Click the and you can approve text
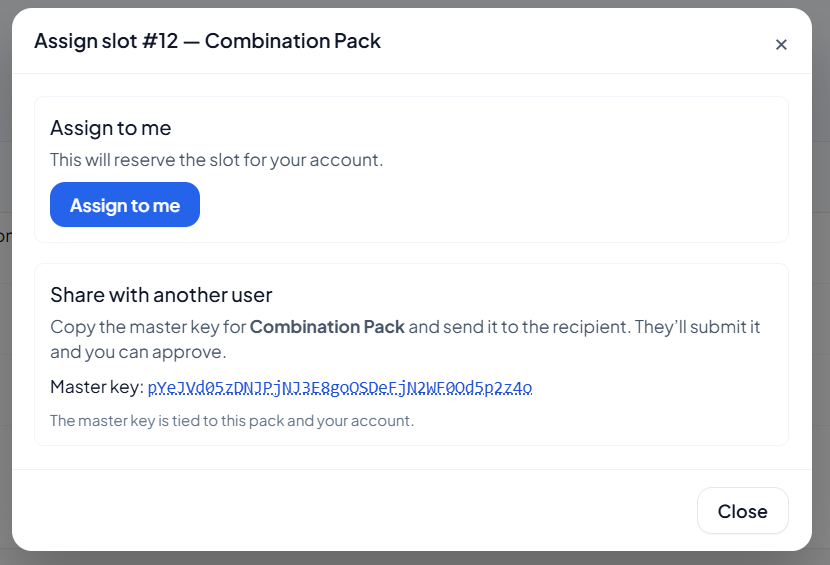Viewport: 830px width, 565px height. coord(138,352)
